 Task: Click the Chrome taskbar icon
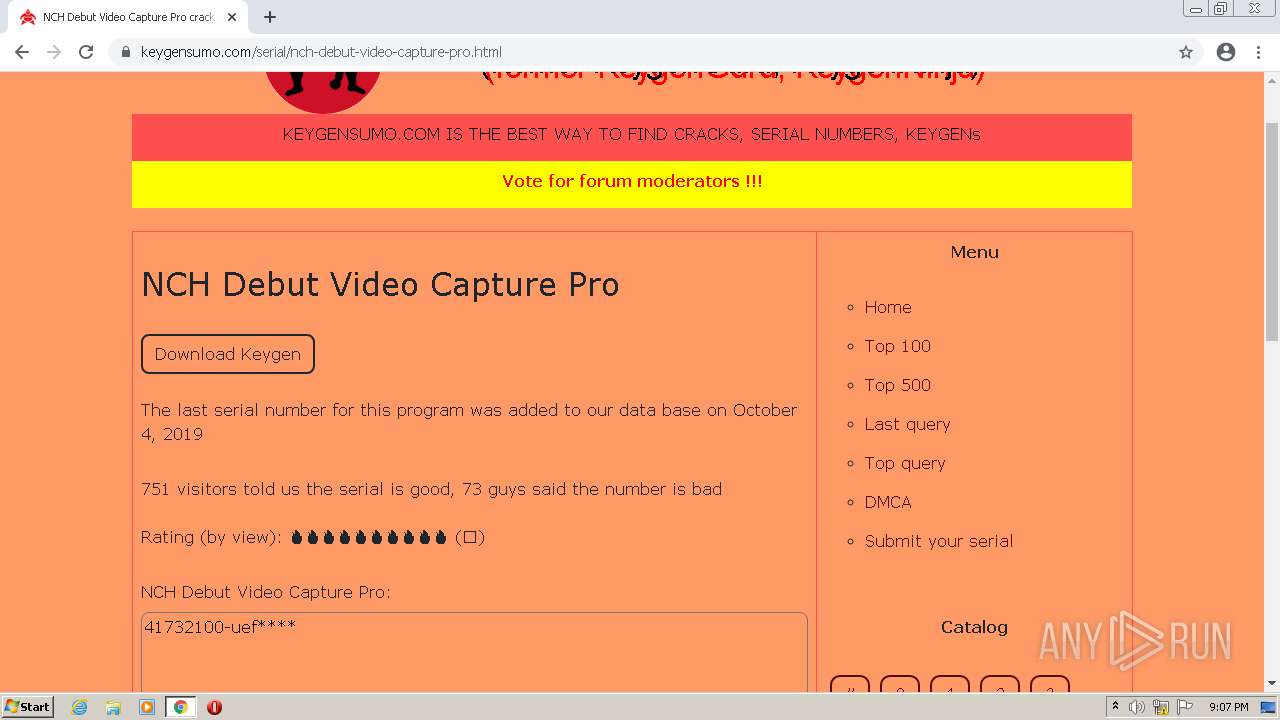tap(180, 707)
